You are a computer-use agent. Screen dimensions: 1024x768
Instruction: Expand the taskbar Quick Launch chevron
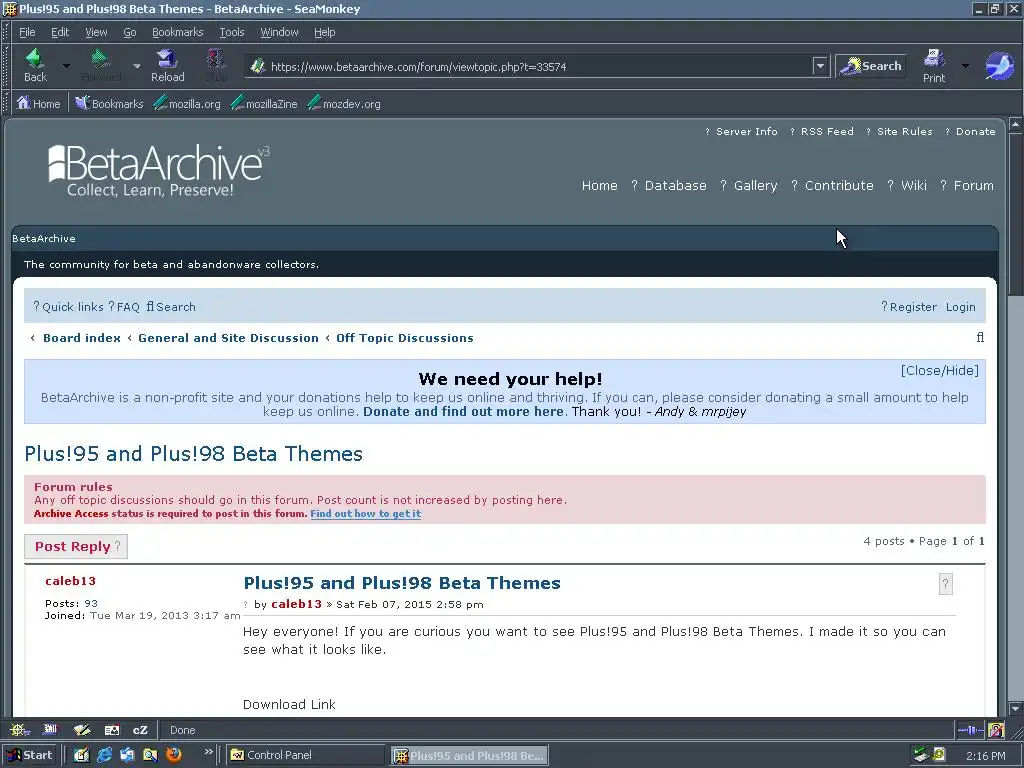coord(208,752)
